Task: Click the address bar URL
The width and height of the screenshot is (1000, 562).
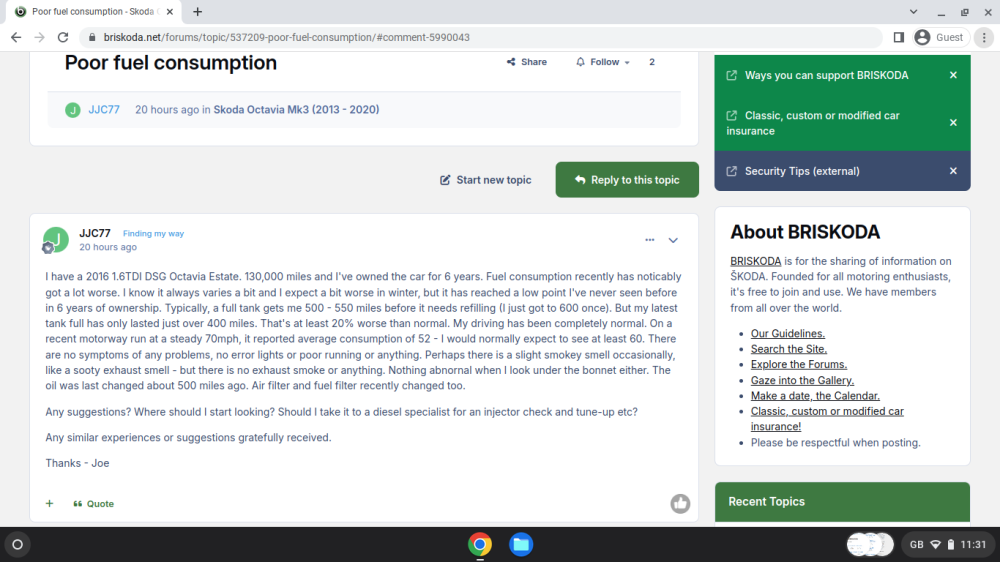Action: tap(287, 38)
